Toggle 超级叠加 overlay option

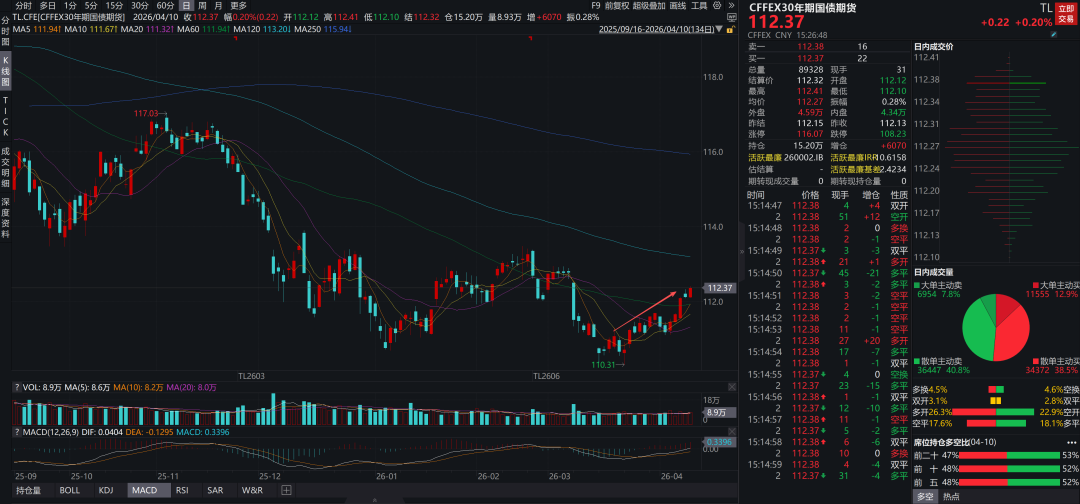(649, 5)
